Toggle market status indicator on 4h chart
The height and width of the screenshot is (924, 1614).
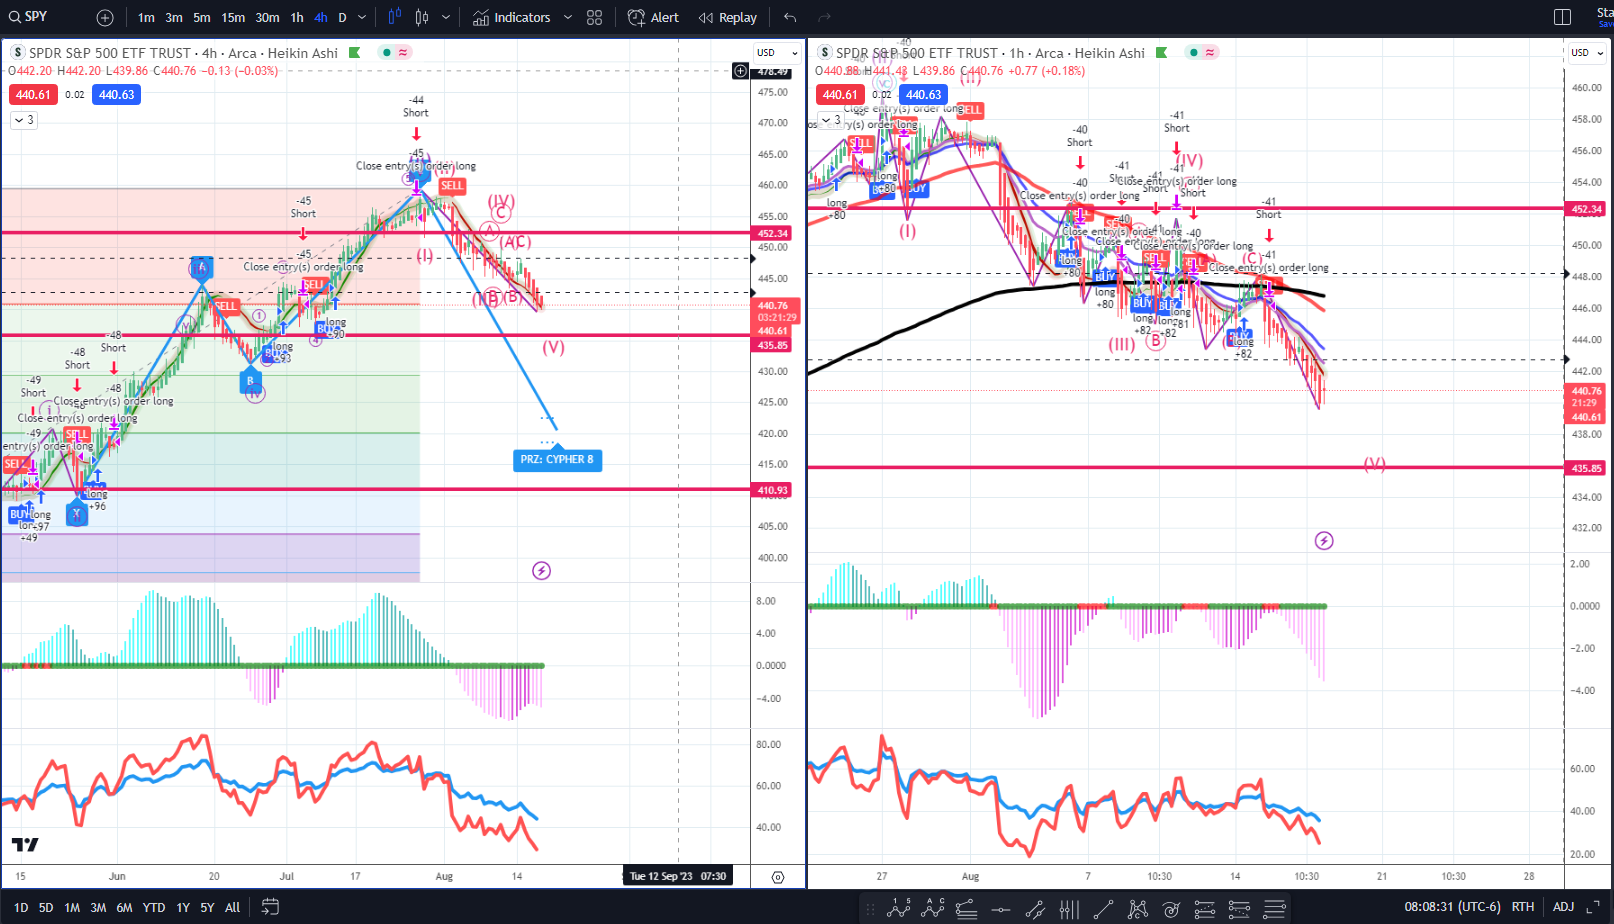(386, 52)
